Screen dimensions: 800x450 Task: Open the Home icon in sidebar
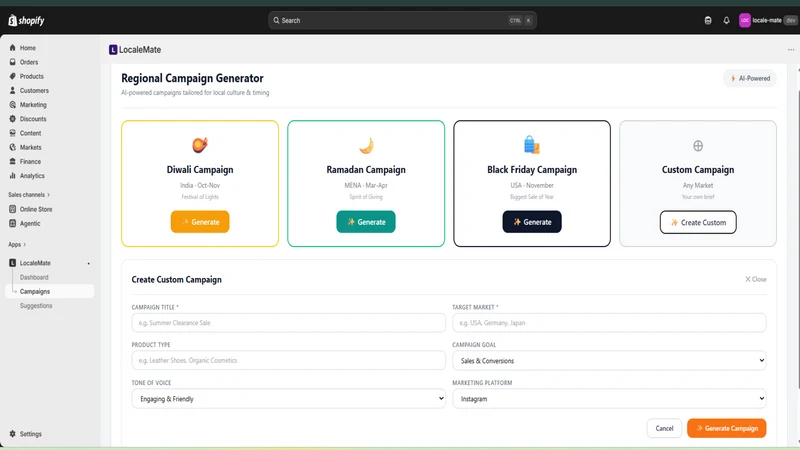[x=13, y=47]
